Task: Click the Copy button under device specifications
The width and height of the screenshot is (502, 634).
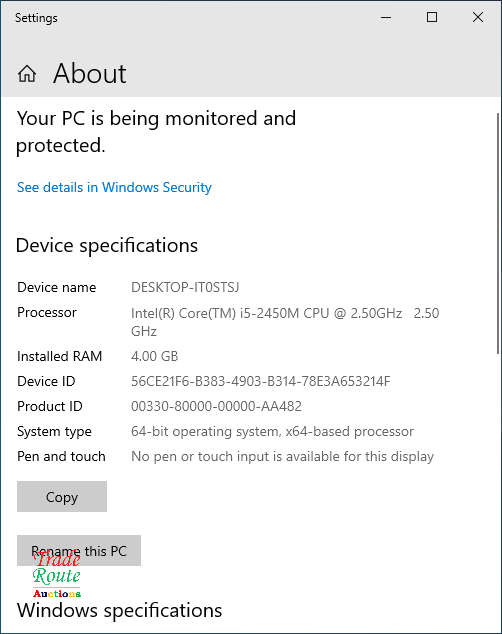Action: click(x=62, y=497)
